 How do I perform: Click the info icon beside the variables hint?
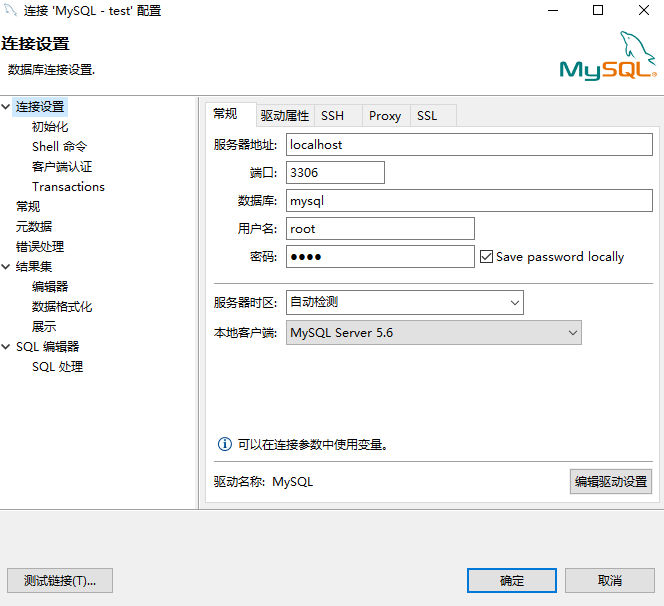pos(224,444)
